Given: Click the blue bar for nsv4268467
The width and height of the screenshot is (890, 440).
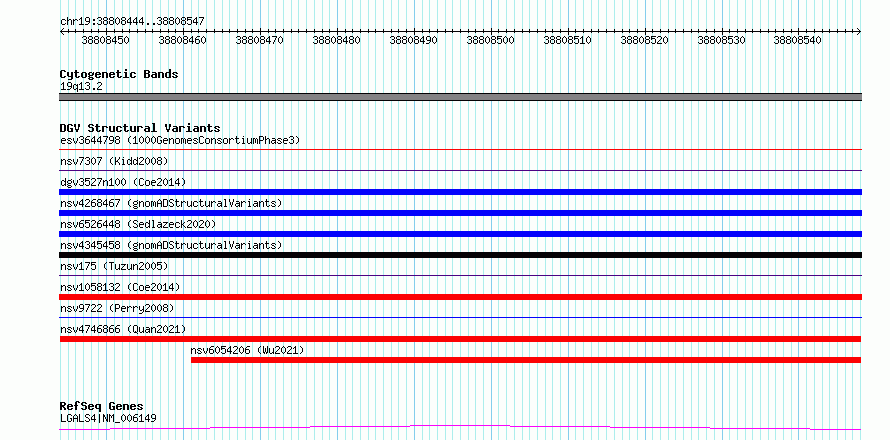Looking at the screenshot, I should pyautogui.click(x=460, y=213).
